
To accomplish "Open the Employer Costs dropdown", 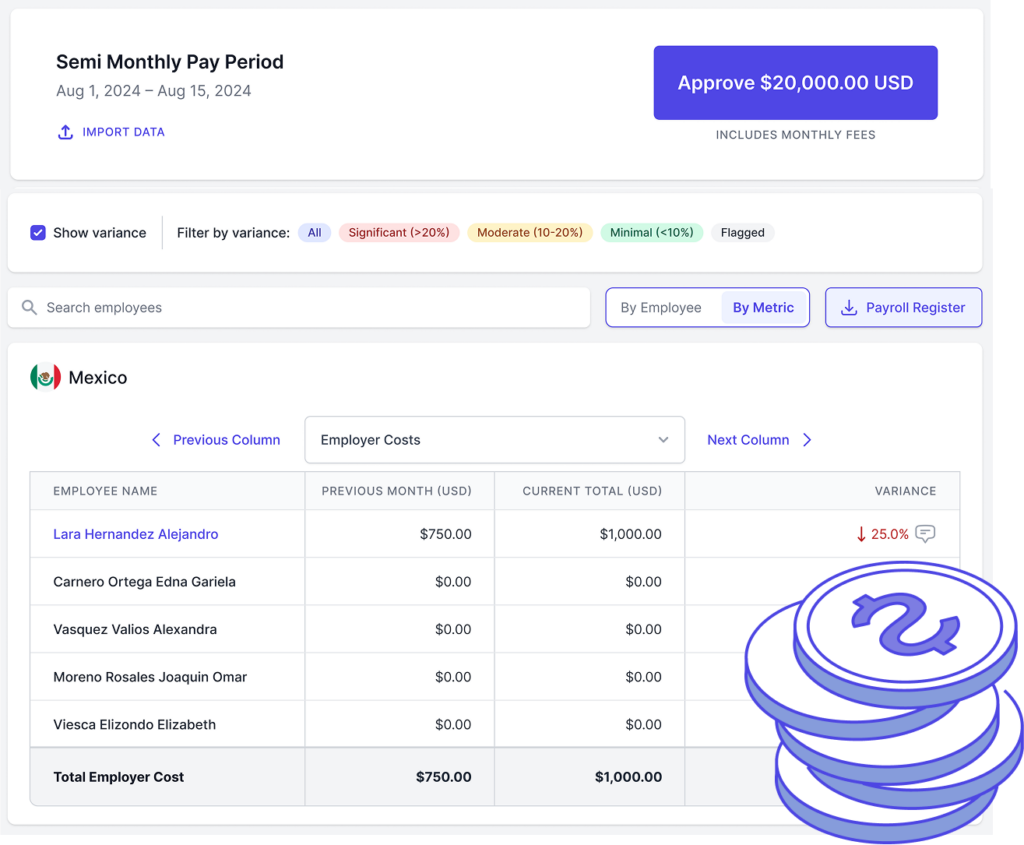I will (x=494, y=440).
